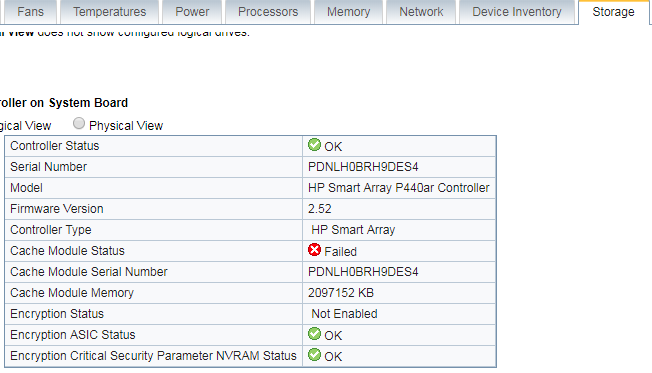Open the Power tab
This screenshot has width=652, height=373.
192,12
